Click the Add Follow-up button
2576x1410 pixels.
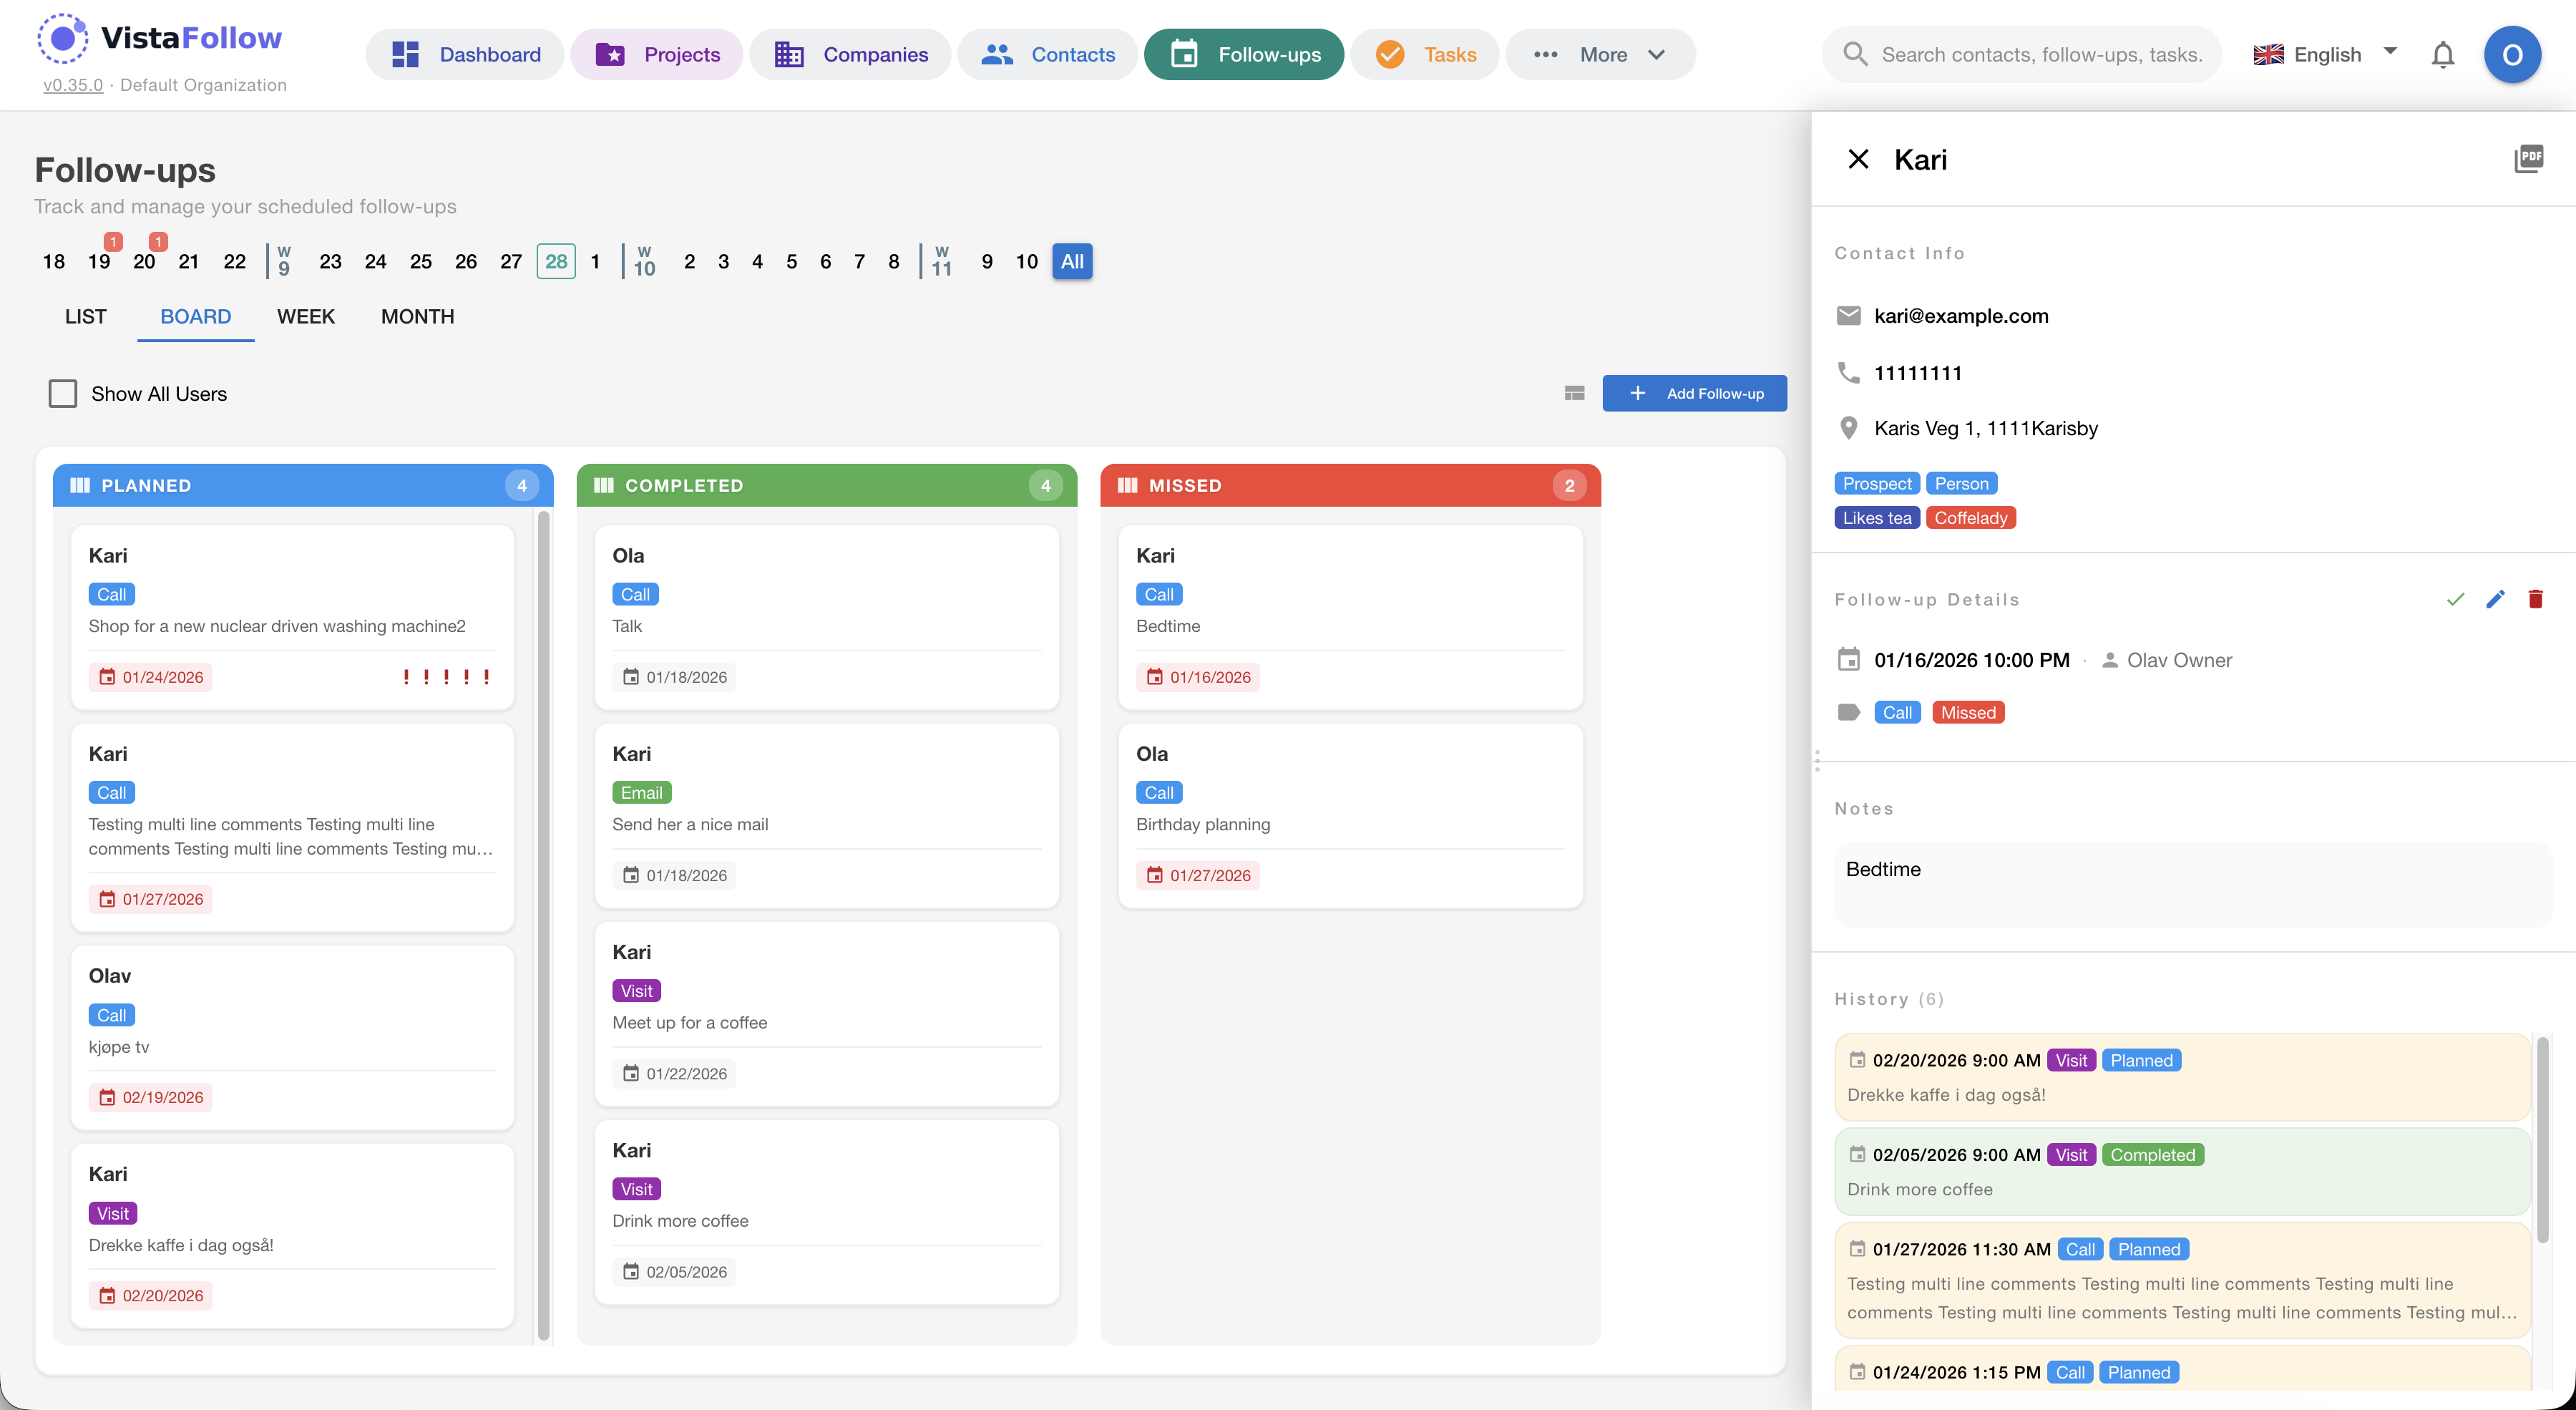coord(1694,393)
